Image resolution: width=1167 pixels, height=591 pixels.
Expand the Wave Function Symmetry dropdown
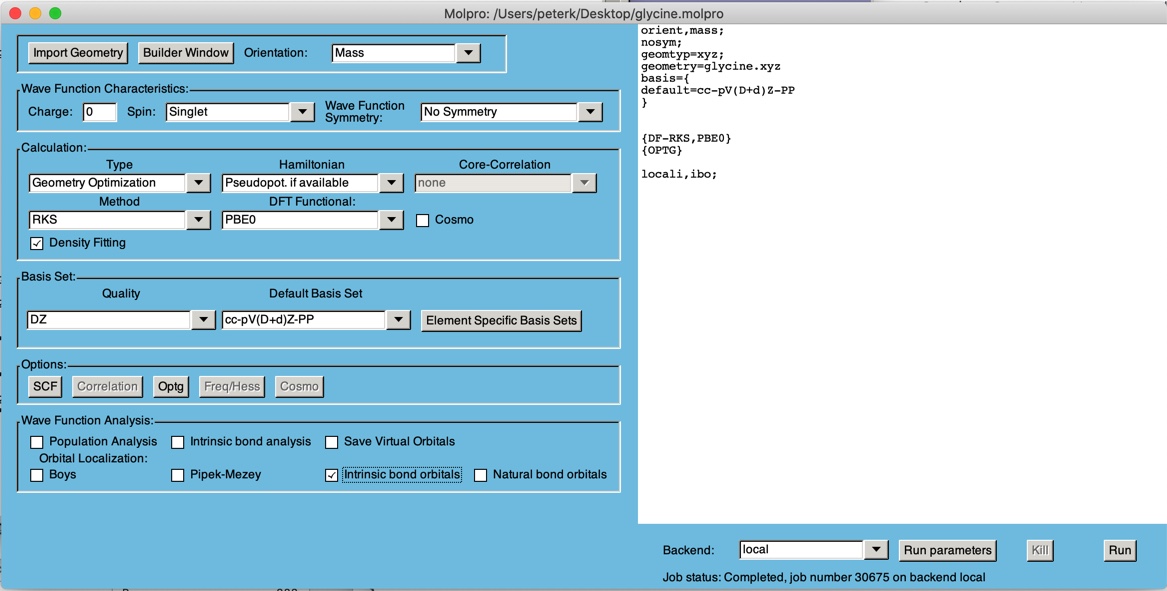click(590, 112)
